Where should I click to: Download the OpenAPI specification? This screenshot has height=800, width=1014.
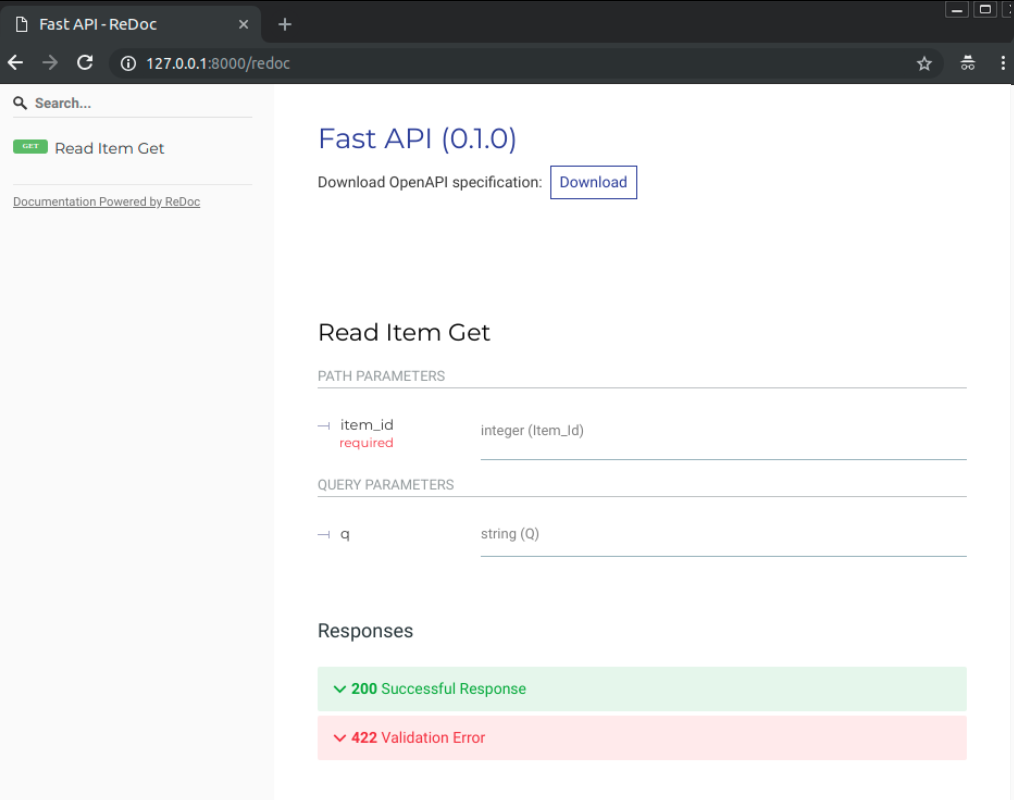click(x=593, y=182)
